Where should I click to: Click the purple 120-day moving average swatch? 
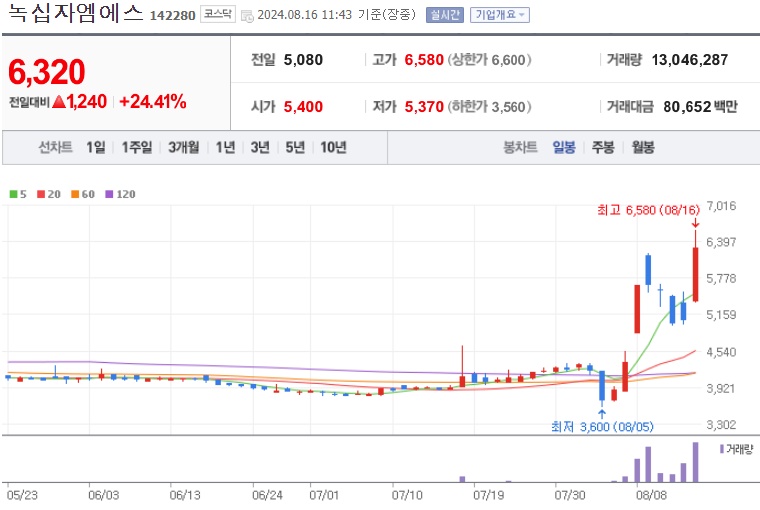coord(109,194)
